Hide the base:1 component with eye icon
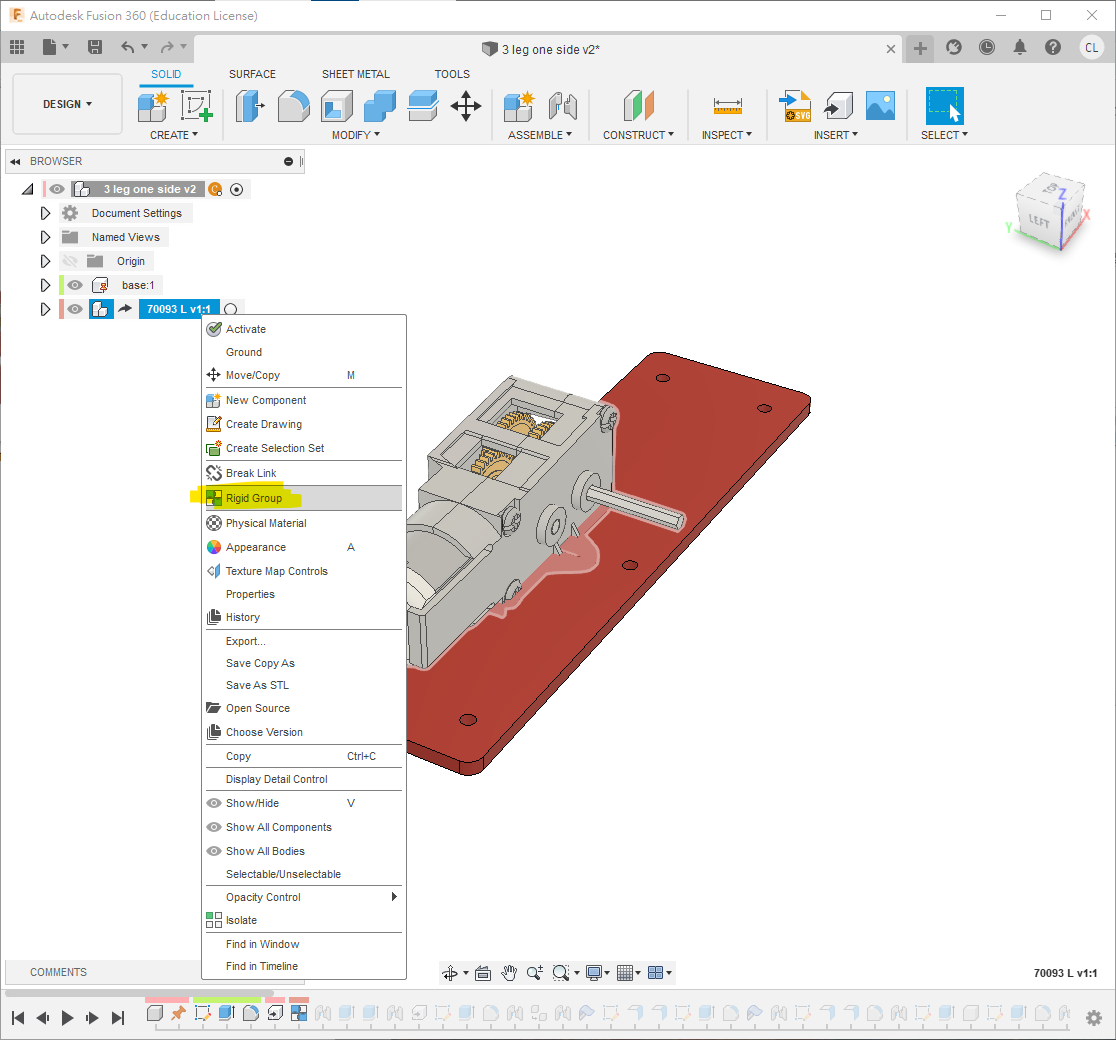This screenshot has width=1116, height=1040. click(x=75, y=285)
